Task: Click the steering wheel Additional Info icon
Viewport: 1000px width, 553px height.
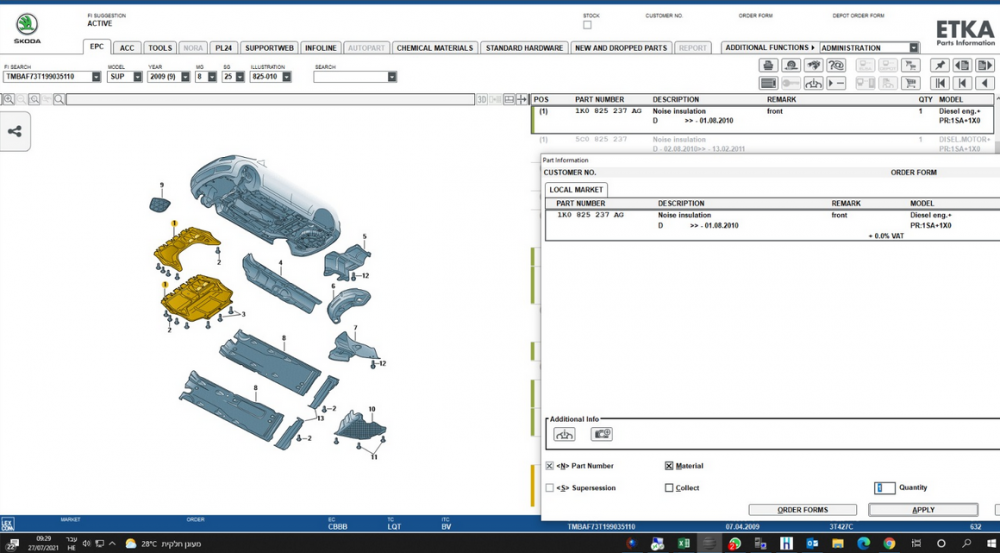Action: click(x=564, y=434)
